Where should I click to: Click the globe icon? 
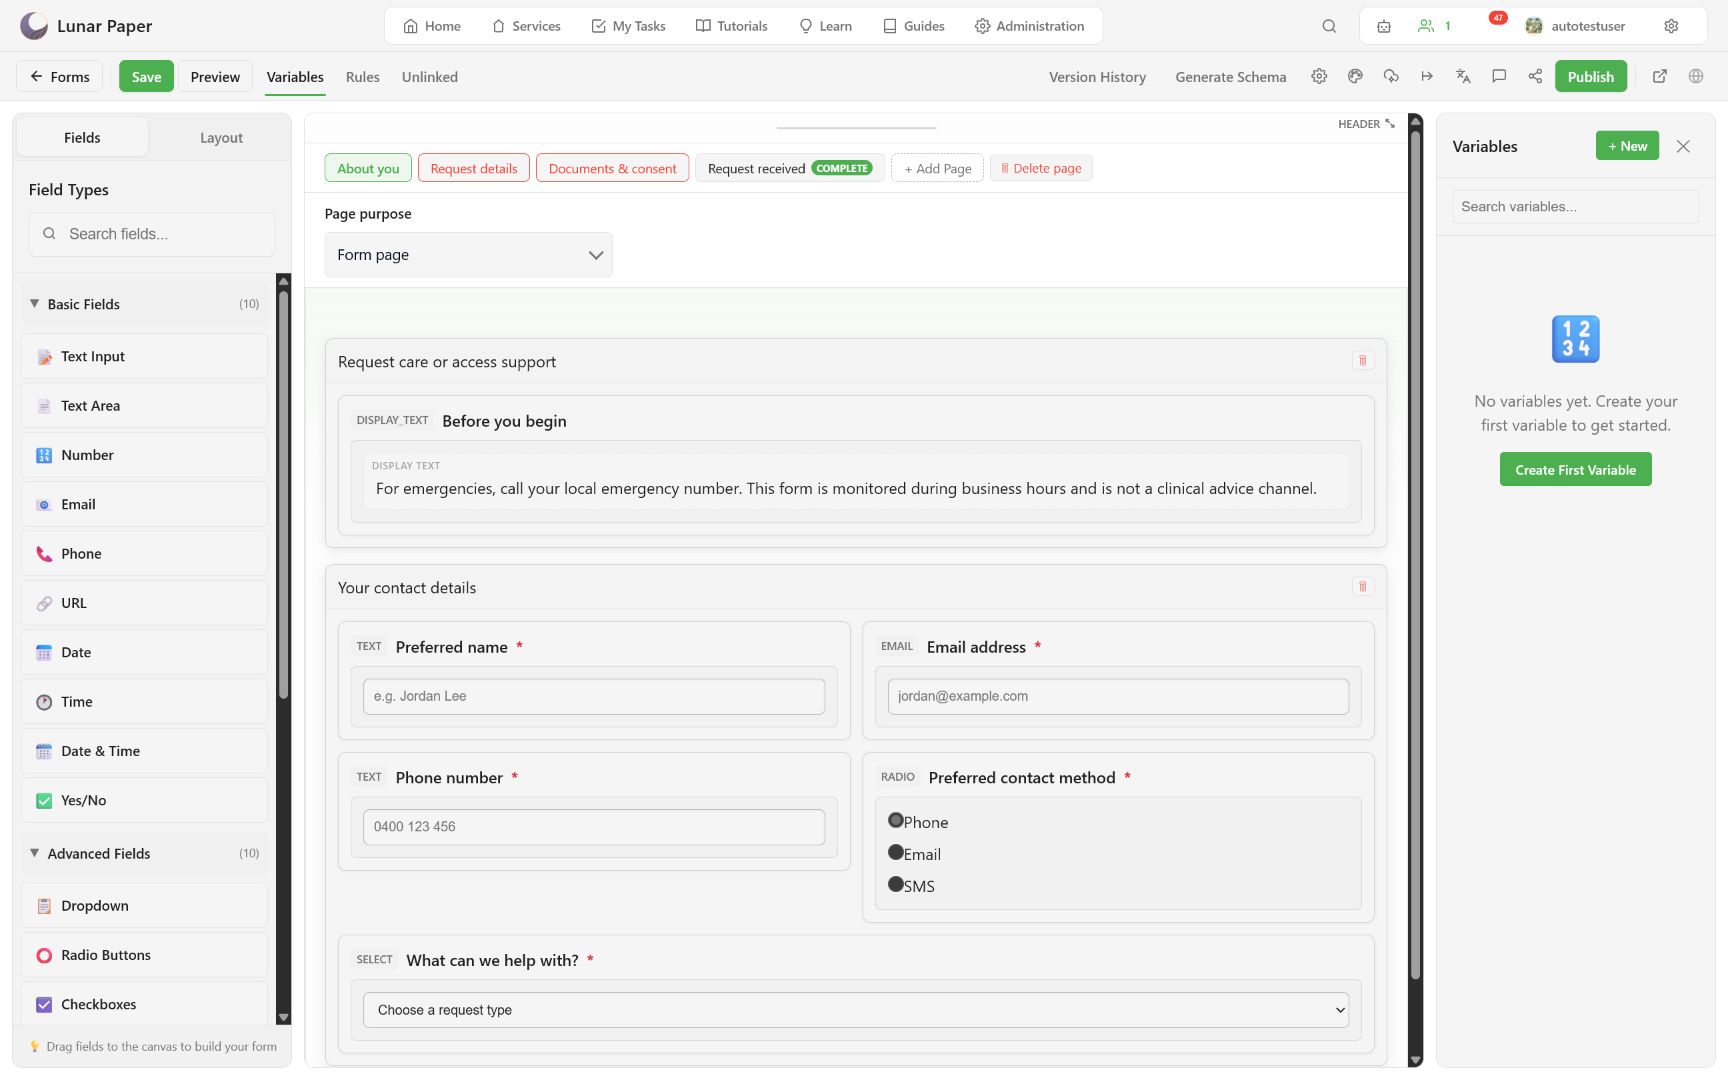1696,76
